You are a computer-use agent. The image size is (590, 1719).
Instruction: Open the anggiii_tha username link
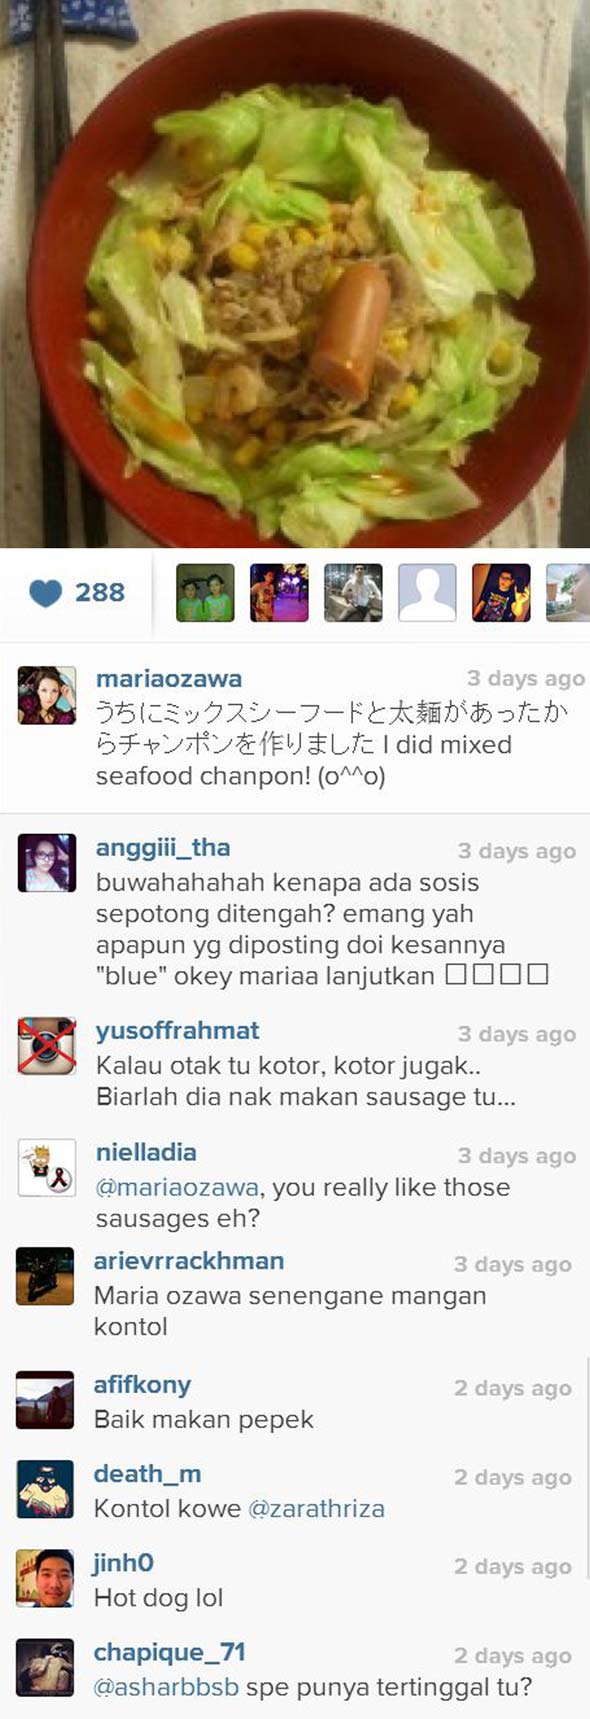(163, 848)
